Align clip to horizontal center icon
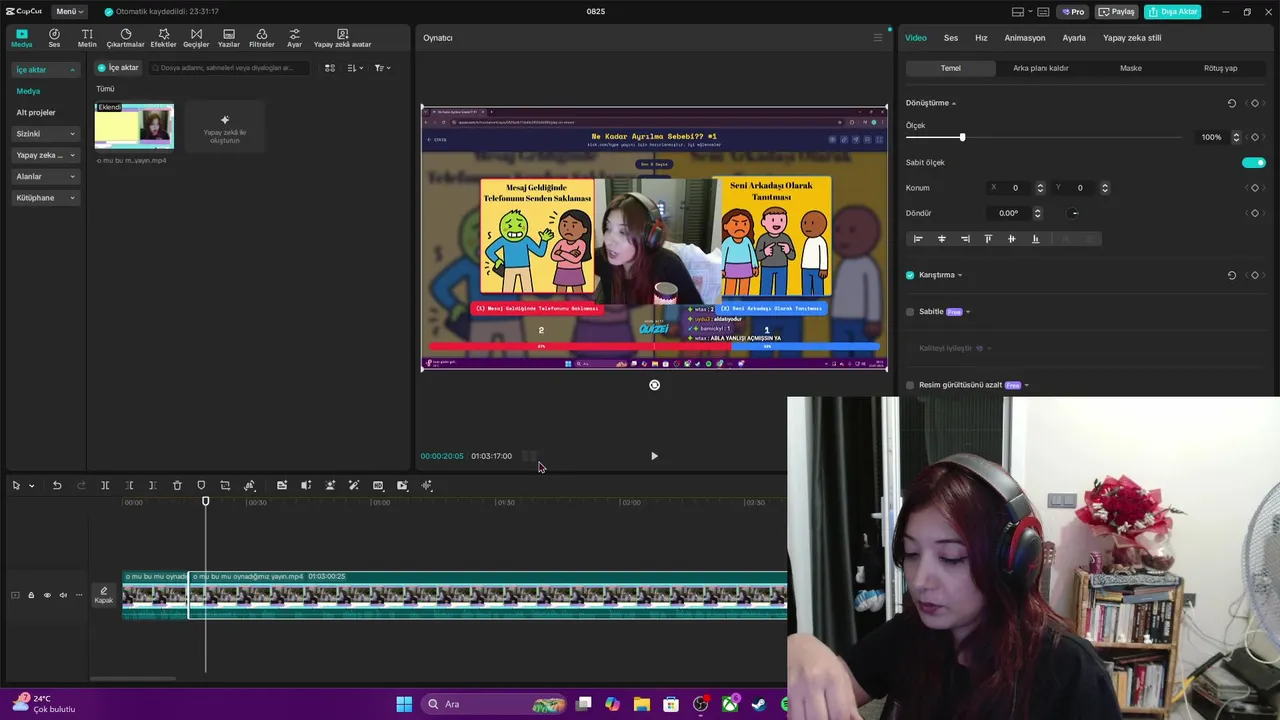This screenshot has width=1280, height=720. (x=941, y=239)
